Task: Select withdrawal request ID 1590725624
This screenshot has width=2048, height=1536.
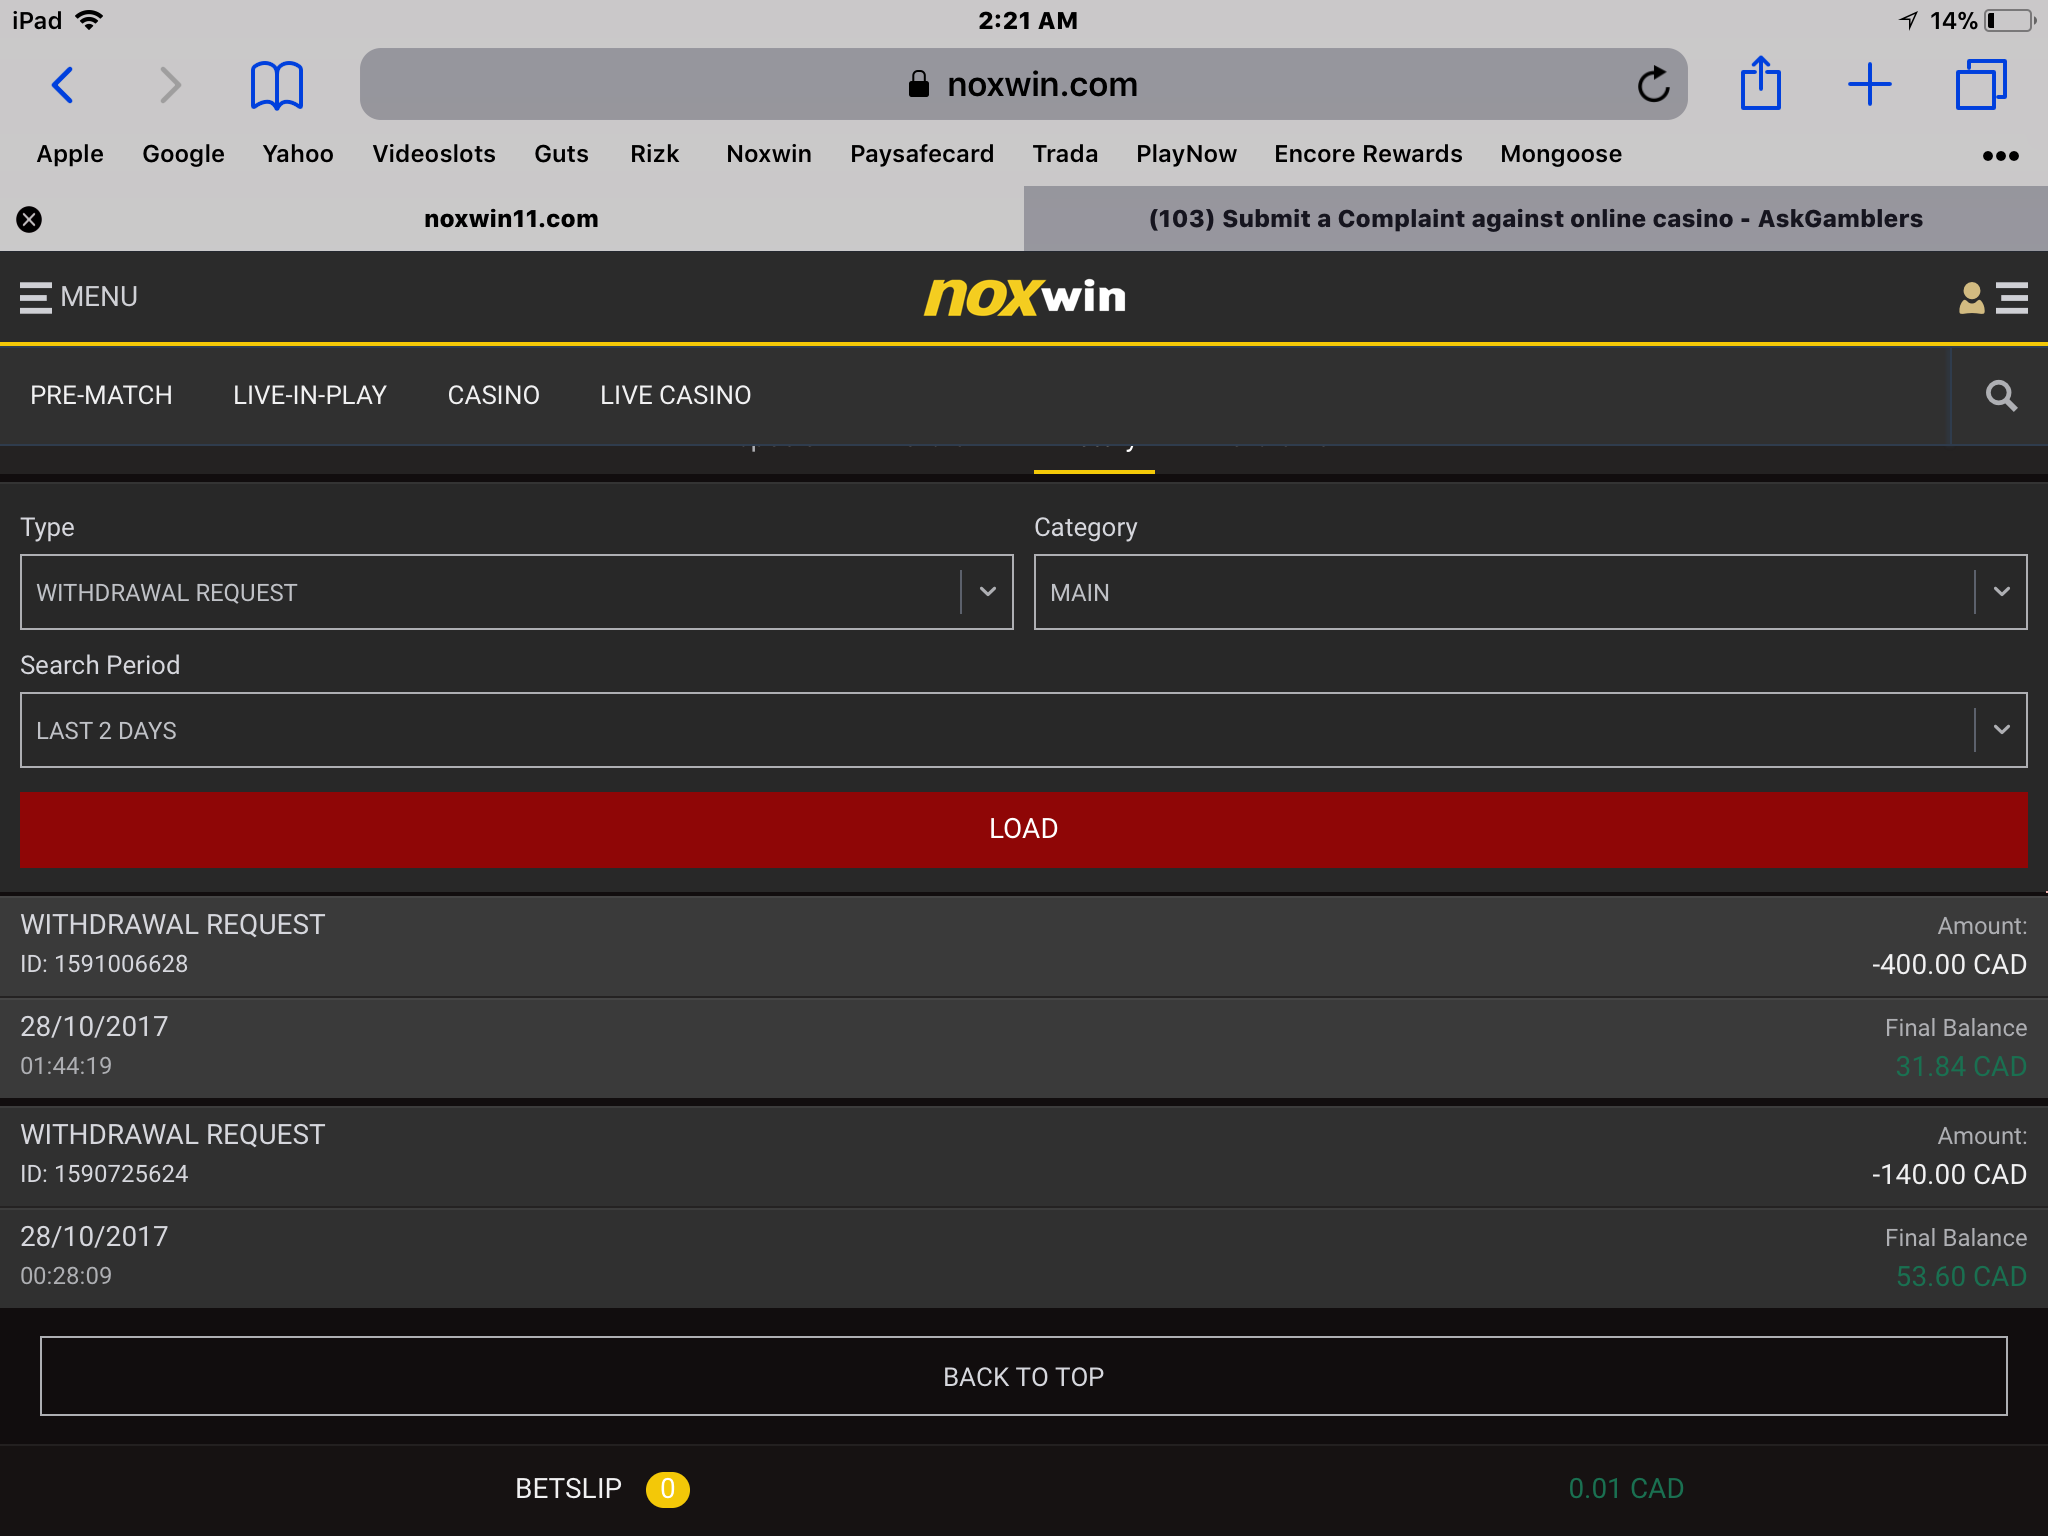Action: click(104, 1174)
